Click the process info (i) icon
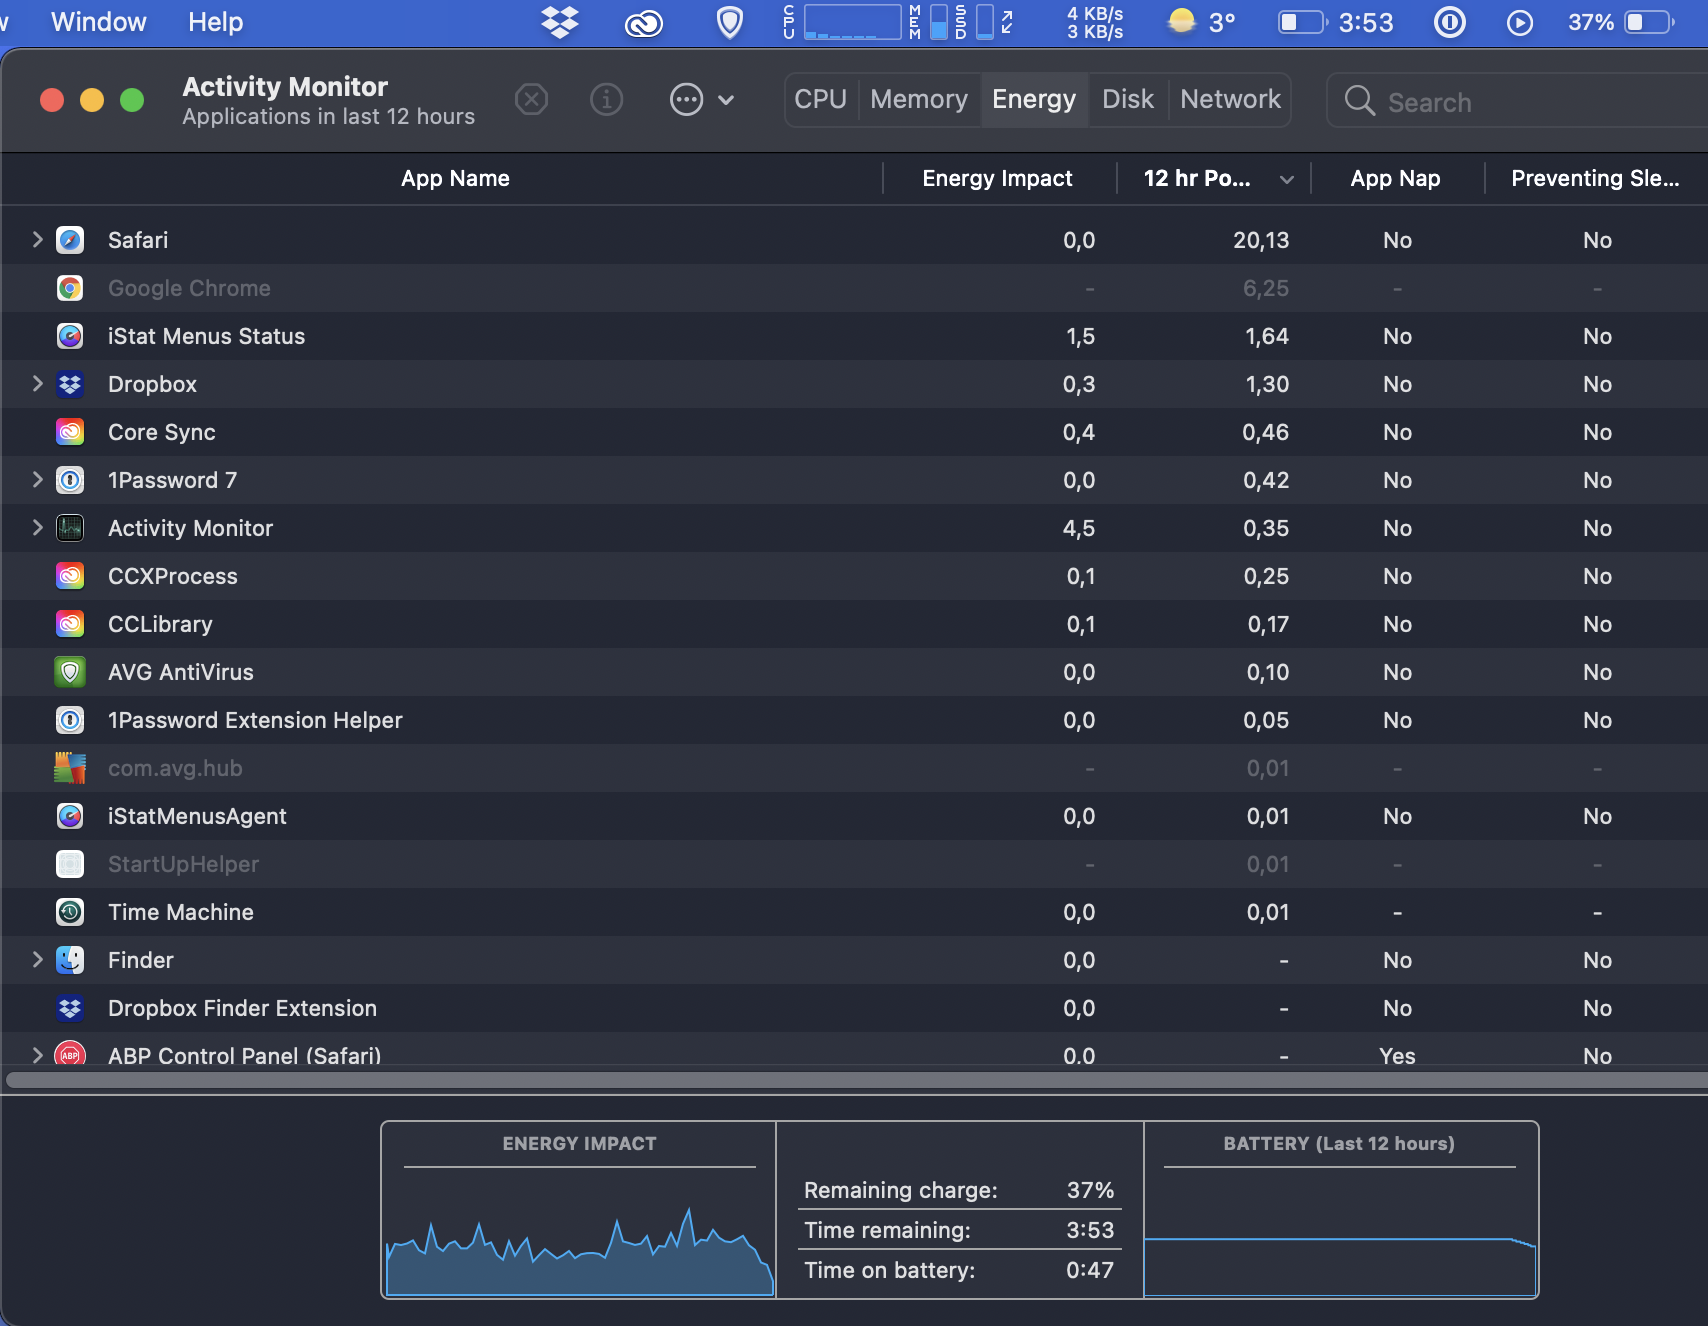The height and width of the screenshot is (1326, 1708). pos(606,100)
